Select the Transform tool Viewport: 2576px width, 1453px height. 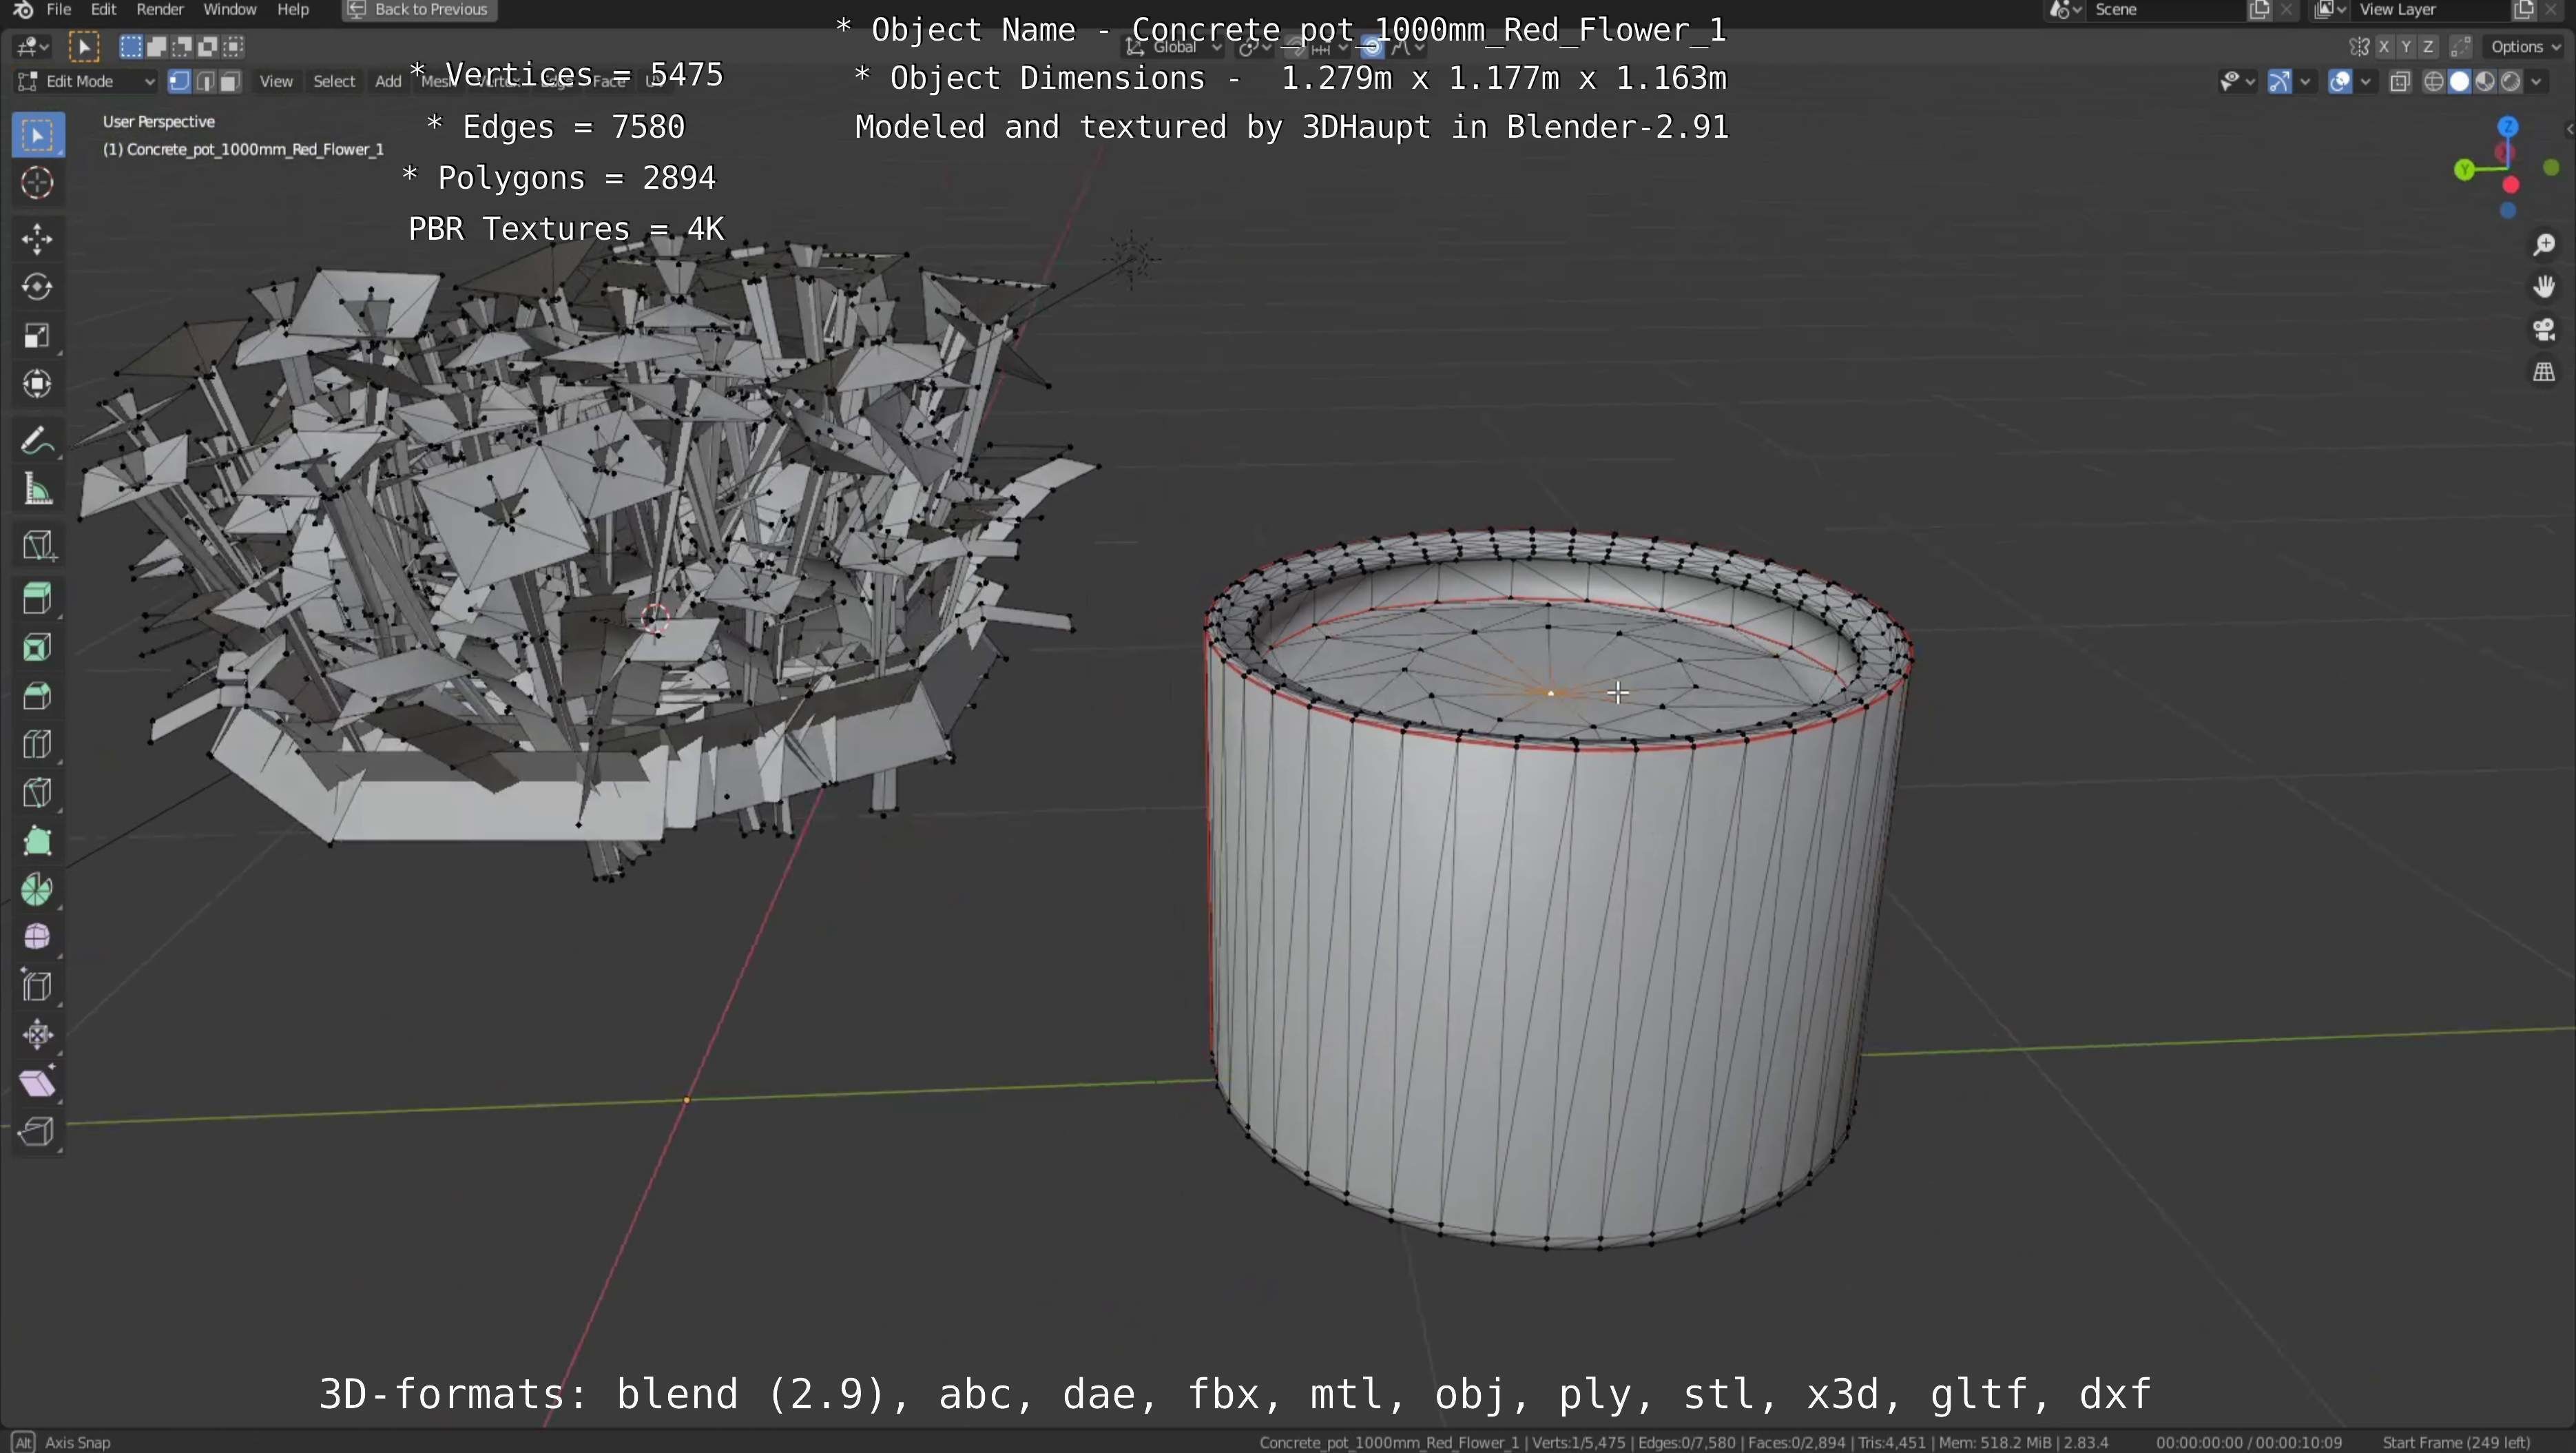pyautogui.click(x=38, y=384)
